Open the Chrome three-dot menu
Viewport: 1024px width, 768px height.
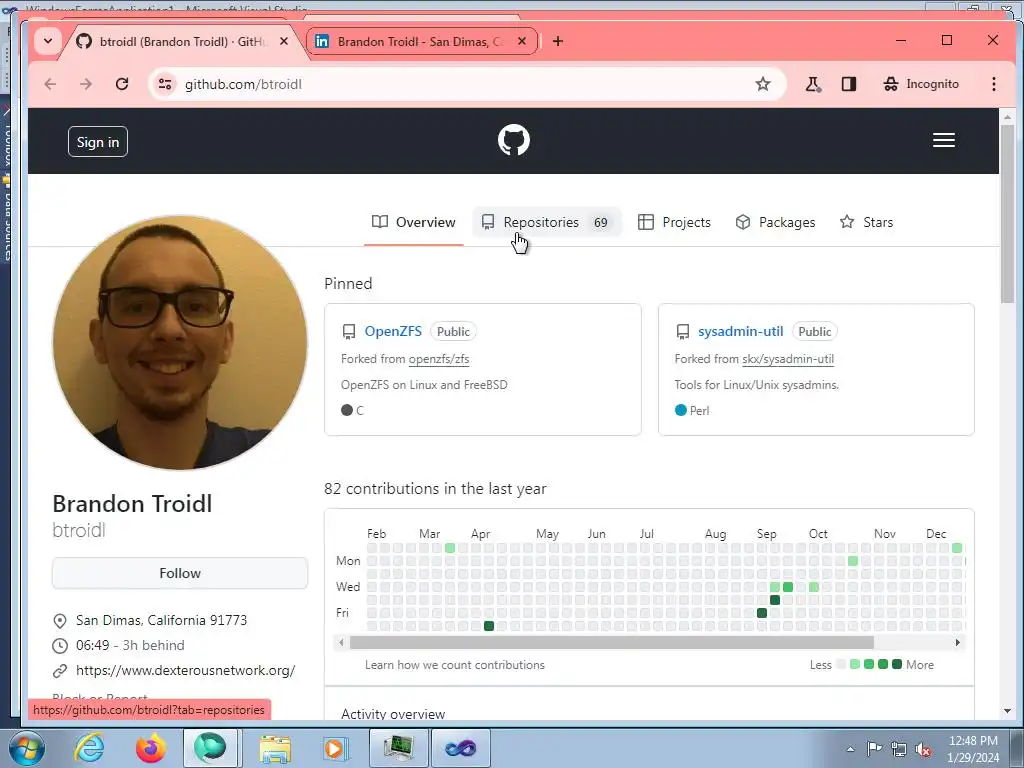993,84
